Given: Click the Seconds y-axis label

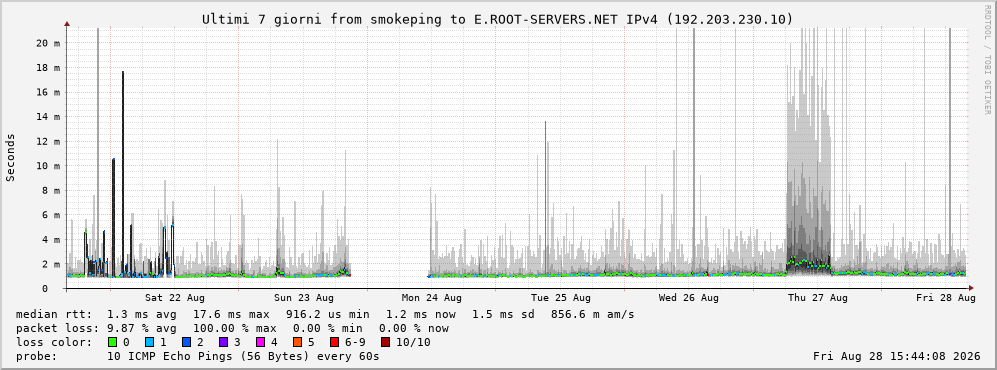Looking at the screenshot, I should [x=11, y=158].
